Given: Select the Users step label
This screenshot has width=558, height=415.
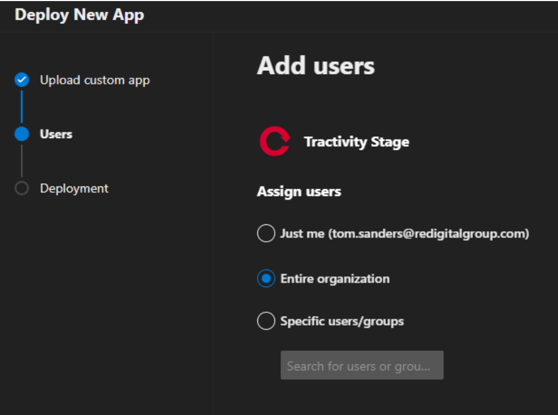Looking at the screenshot, I should (56, 134).
